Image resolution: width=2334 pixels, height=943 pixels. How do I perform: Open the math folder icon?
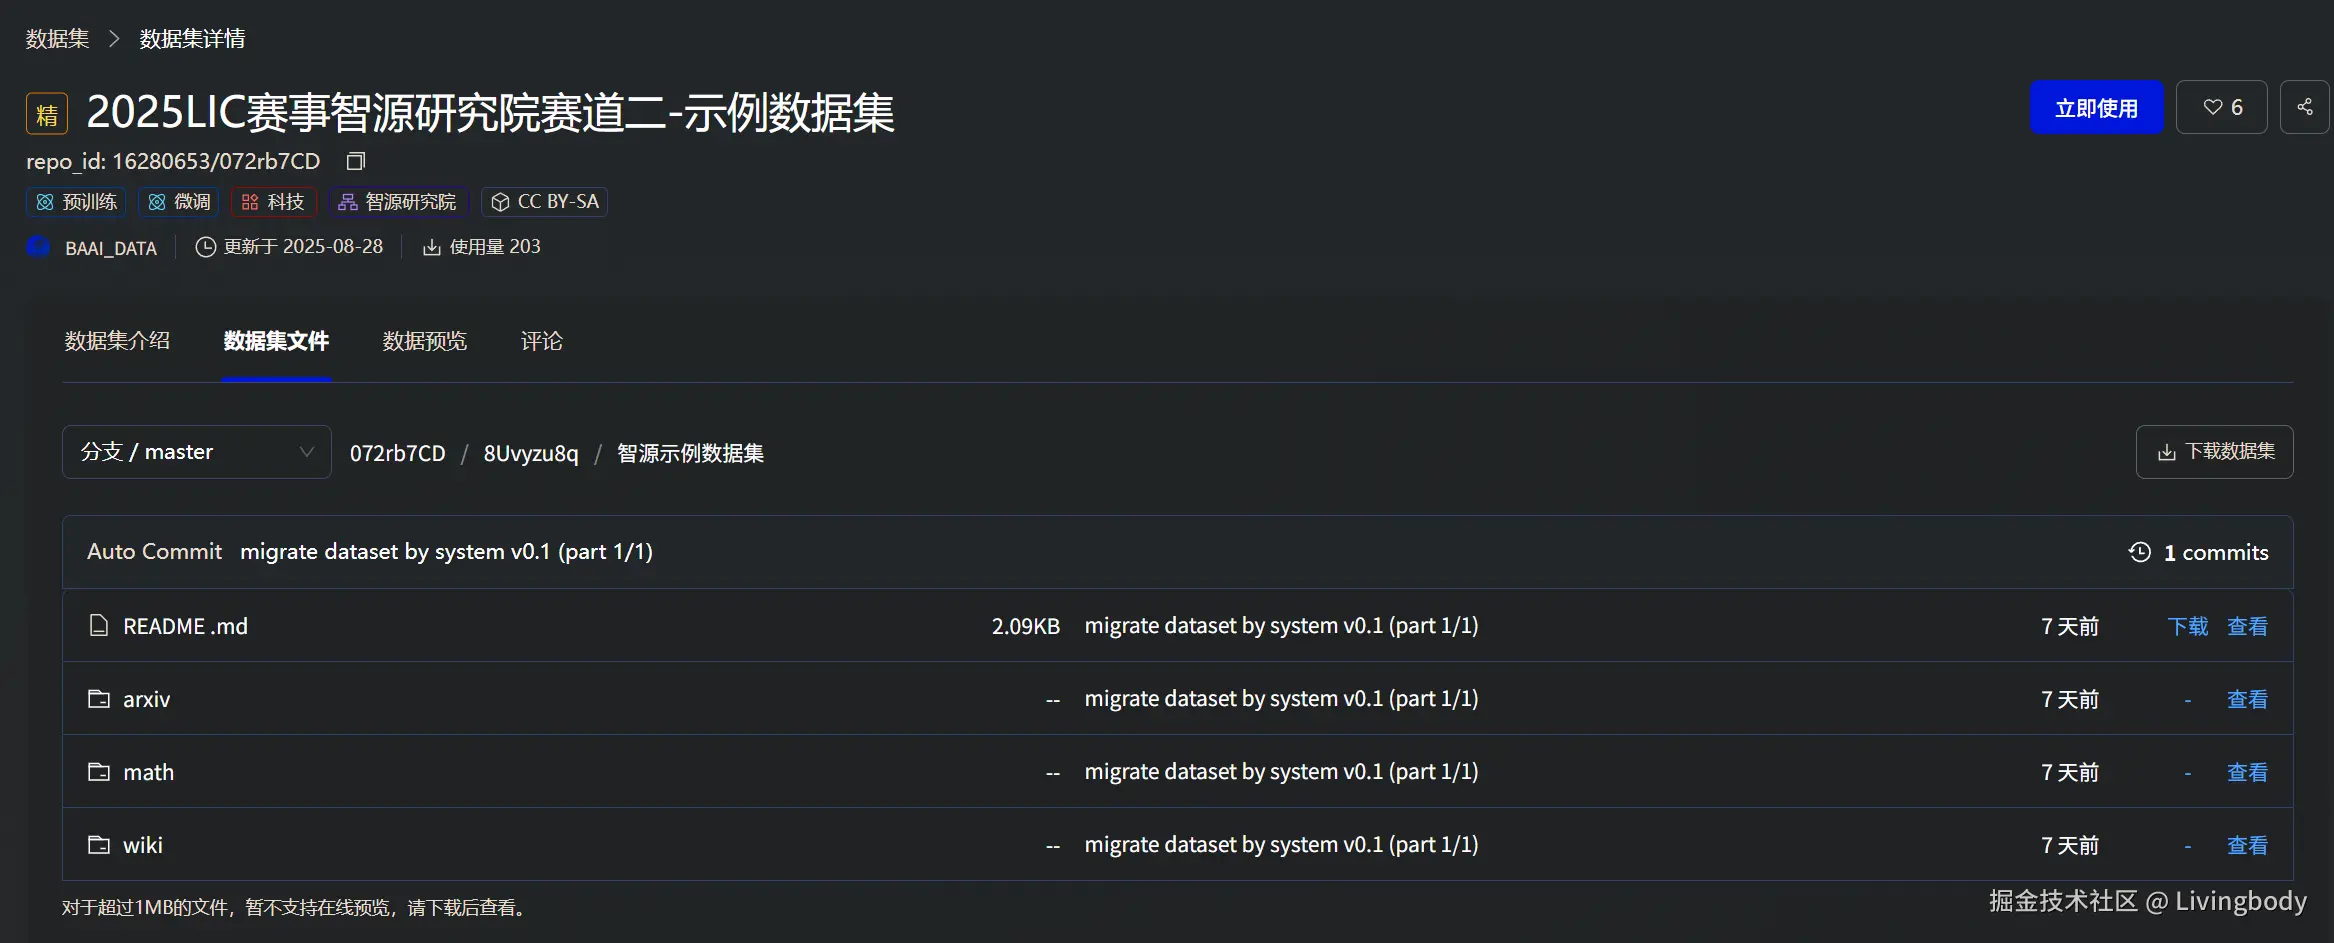tap(98, 771)
